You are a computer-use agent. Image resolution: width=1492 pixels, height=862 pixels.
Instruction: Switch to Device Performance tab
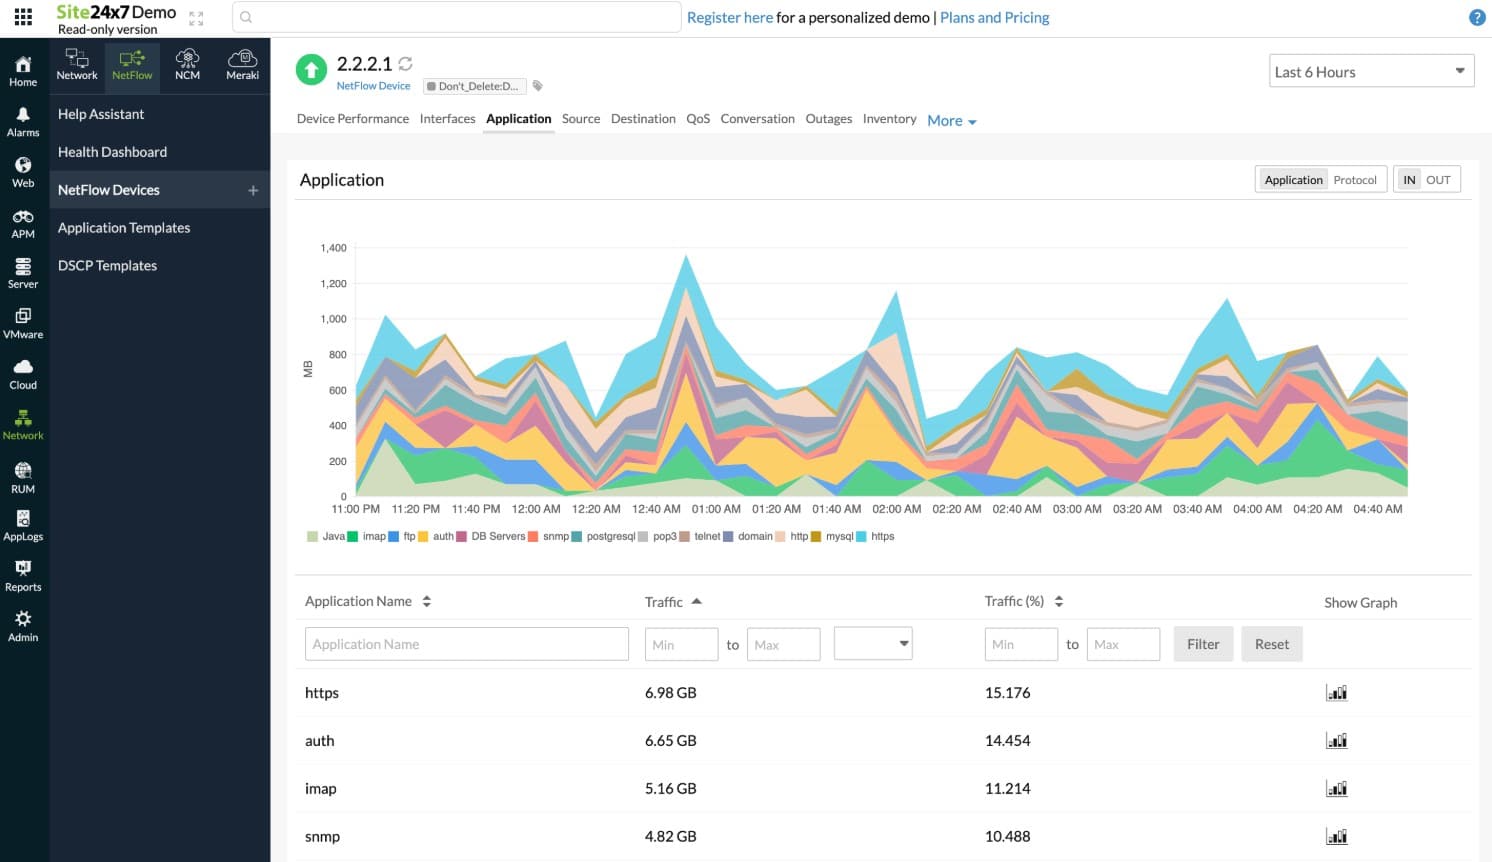point(352,119)
